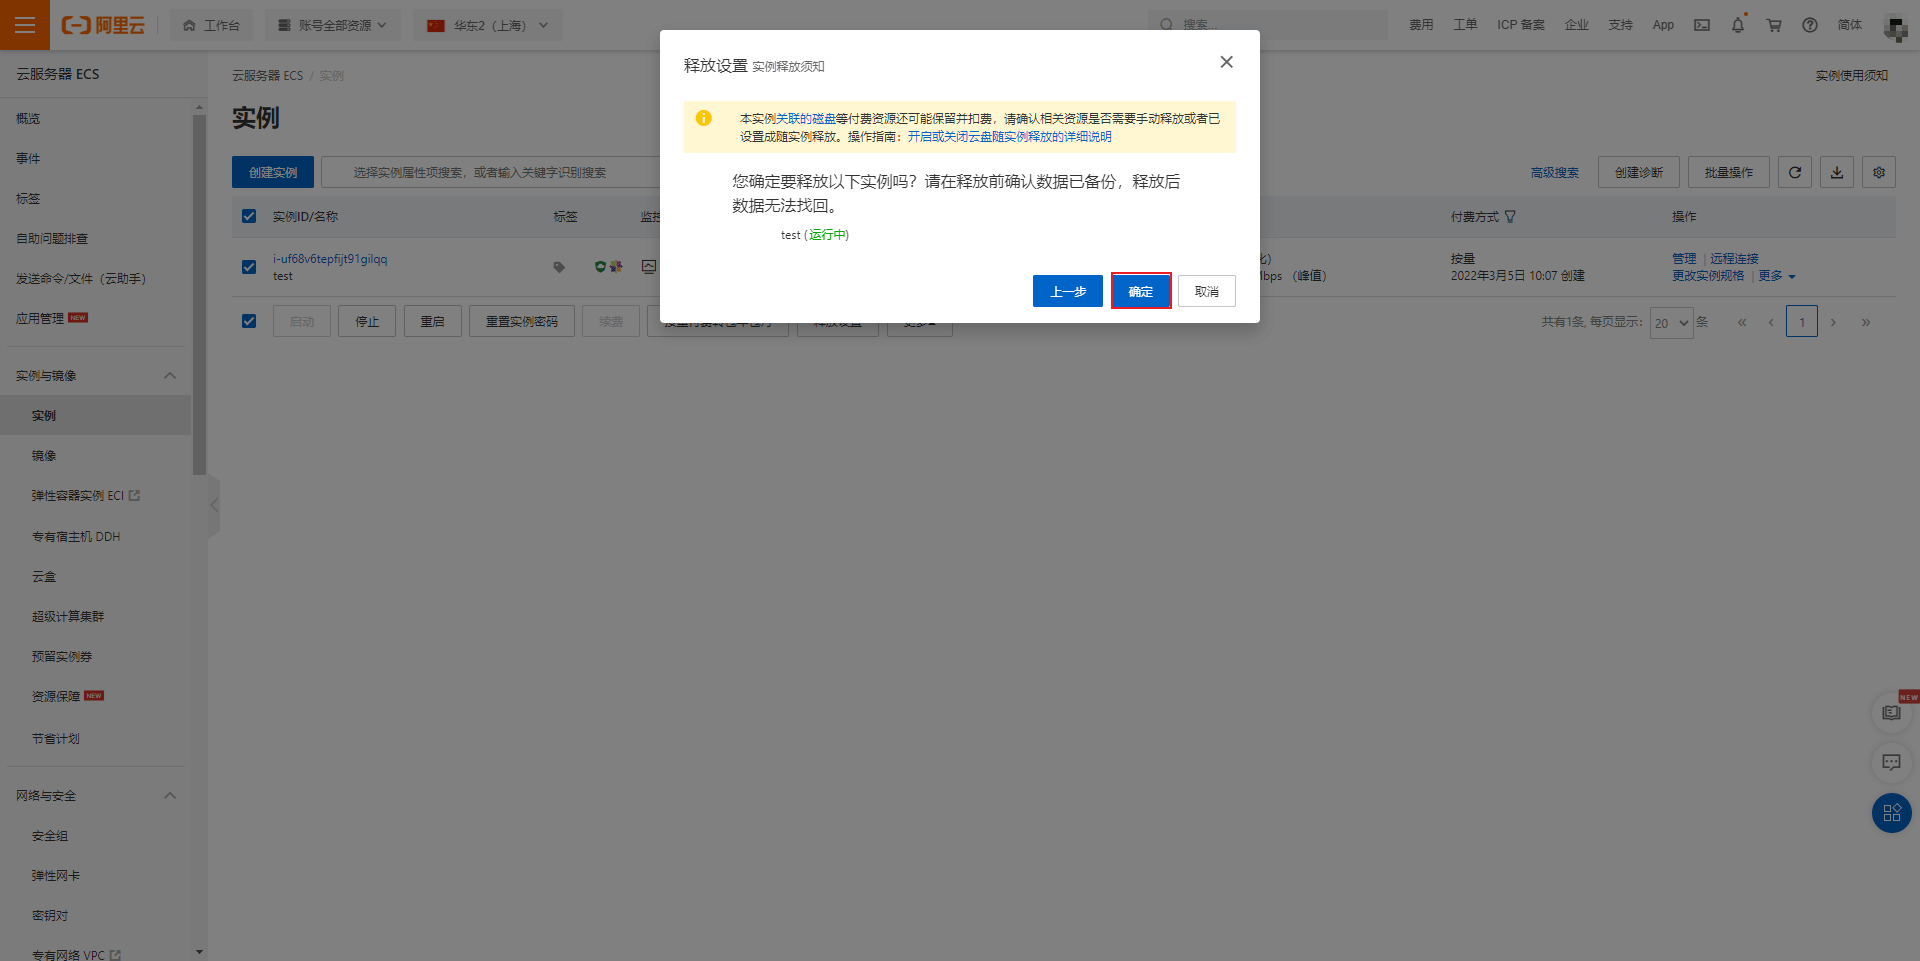Select 概览 in the sidebar

pyautogui.click(x=28, y=118)
